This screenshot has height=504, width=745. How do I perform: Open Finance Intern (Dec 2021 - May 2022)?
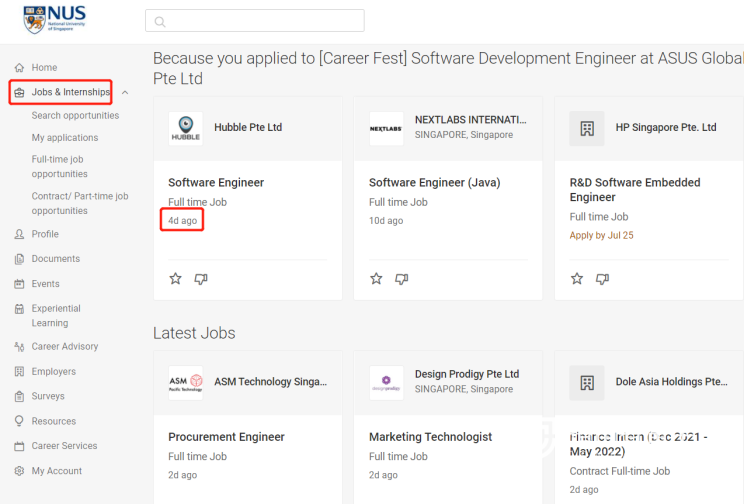coord(639,444)
